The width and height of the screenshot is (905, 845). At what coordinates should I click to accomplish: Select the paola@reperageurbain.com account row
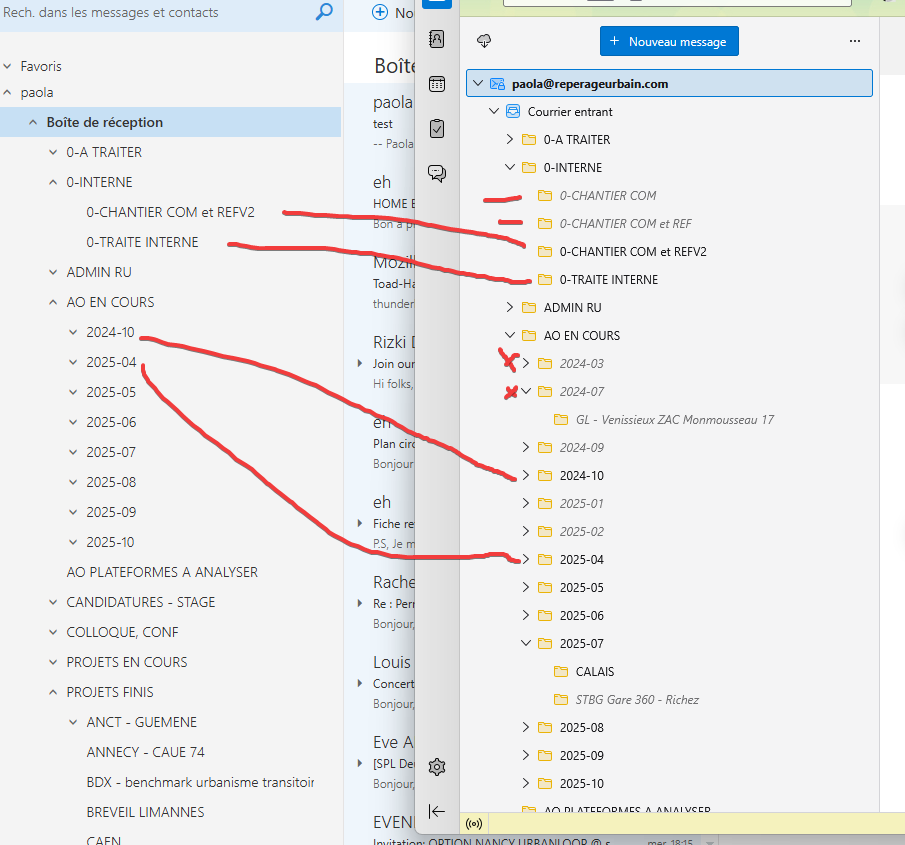point(669,84)
